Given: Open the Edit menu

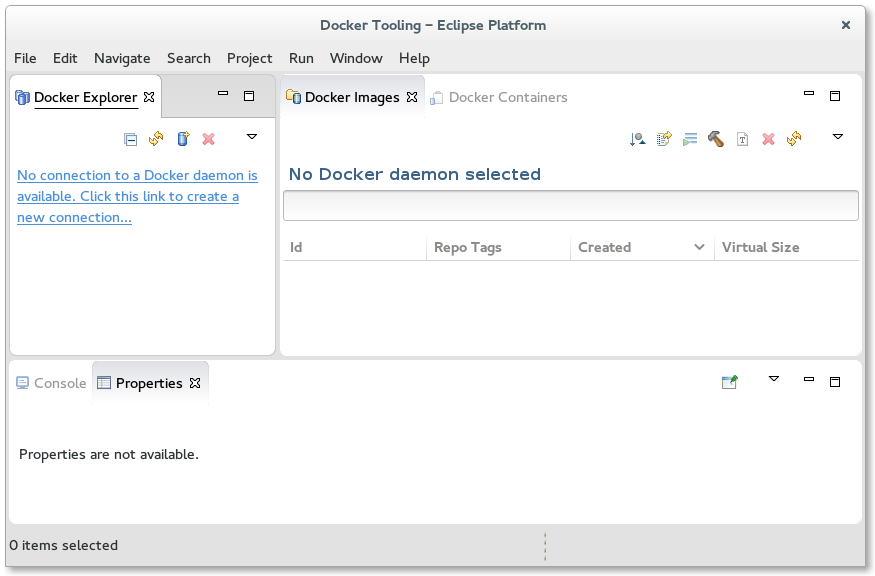Looking at the screenshot, I should pos(65,58).
